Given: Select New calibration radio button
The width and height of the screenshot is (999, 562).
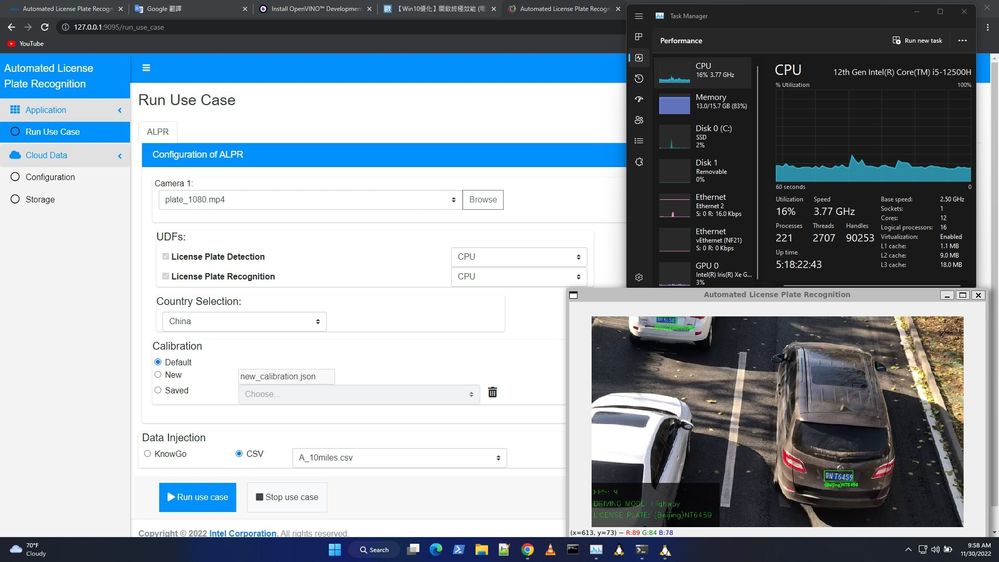Looking at the screenshot, I should [x=158, y=375].
